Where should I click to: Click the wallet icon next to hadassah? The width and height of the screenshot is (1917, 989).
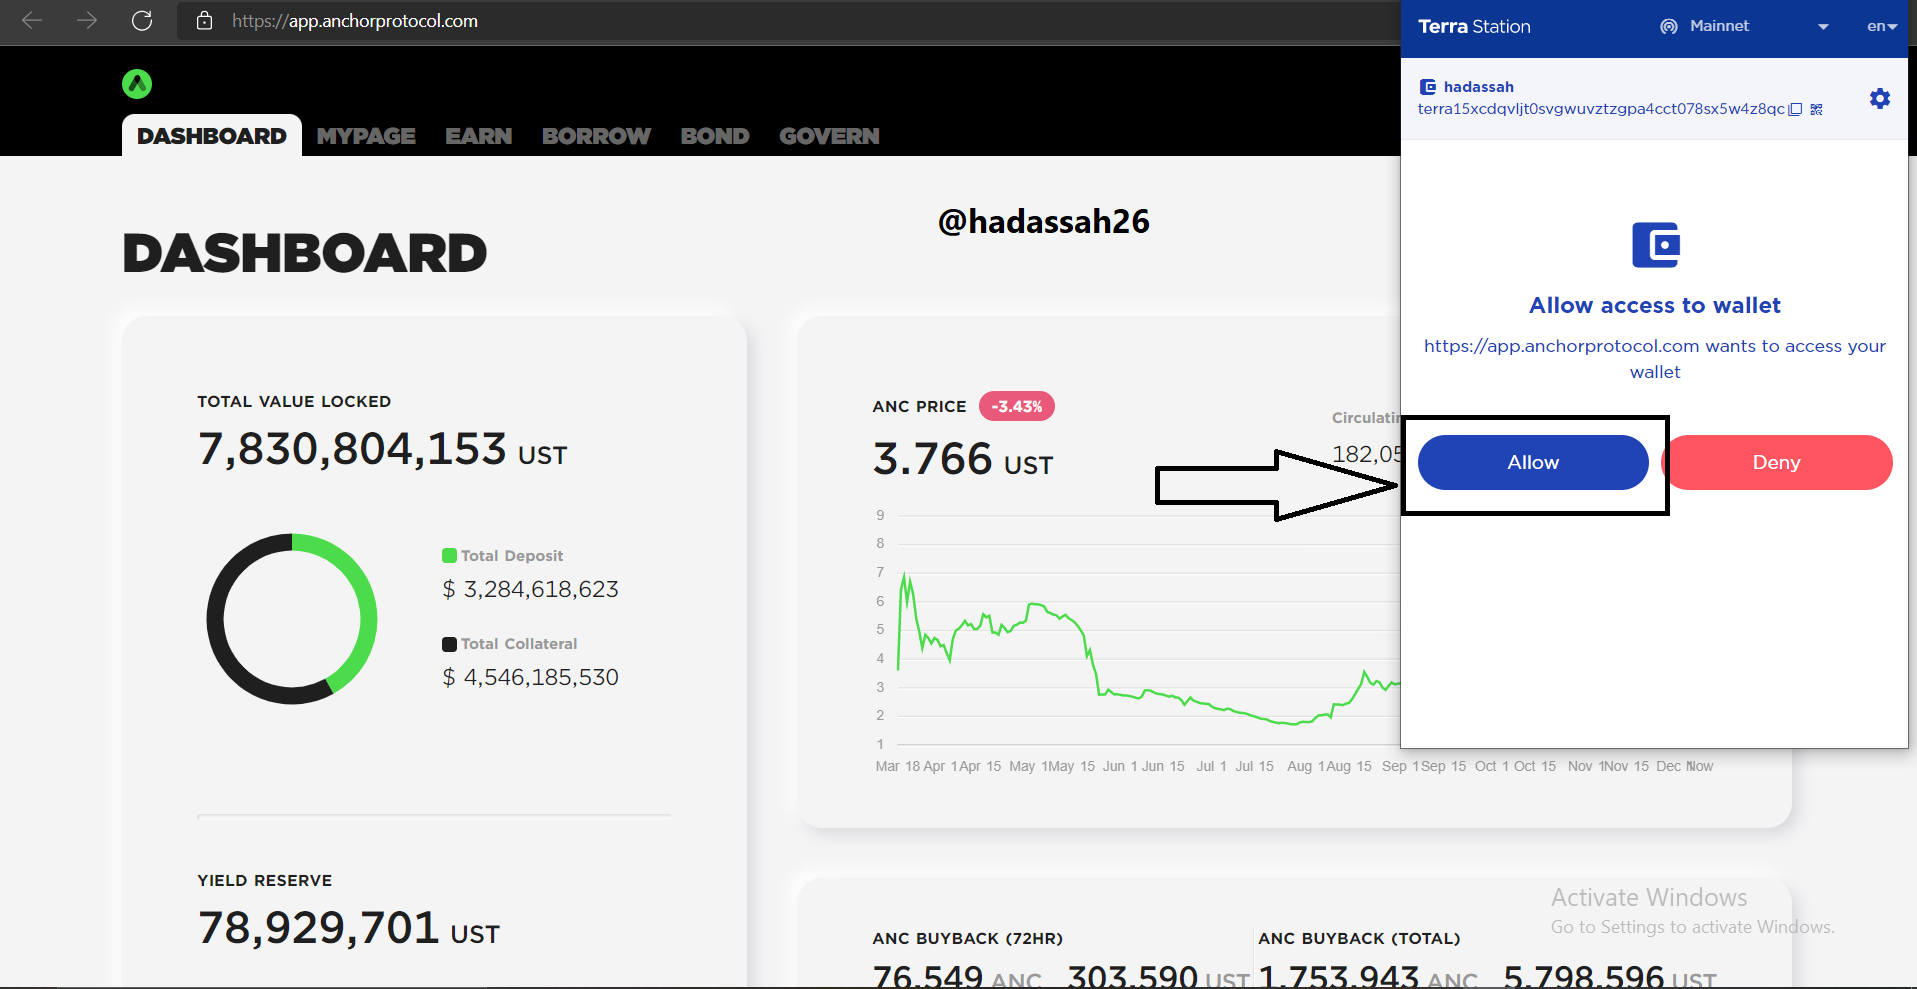point(1428,87)
